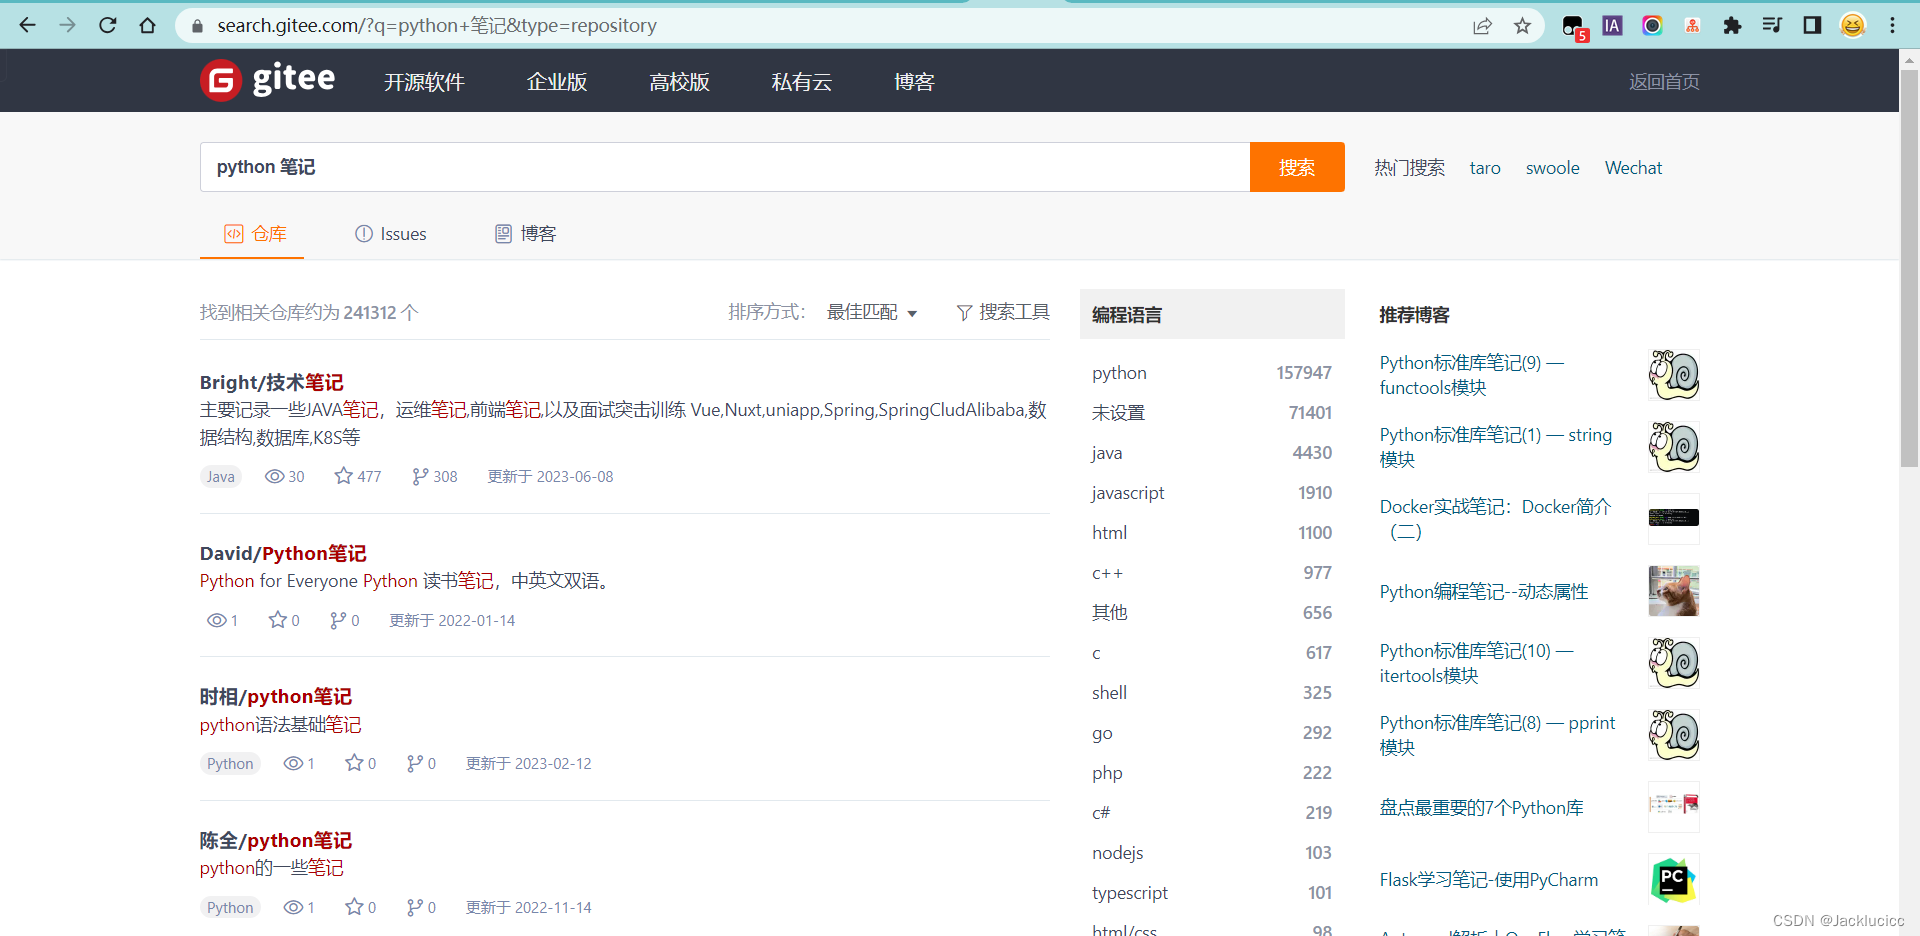Click the star icon for David/Python笔记

click(277, 620)
